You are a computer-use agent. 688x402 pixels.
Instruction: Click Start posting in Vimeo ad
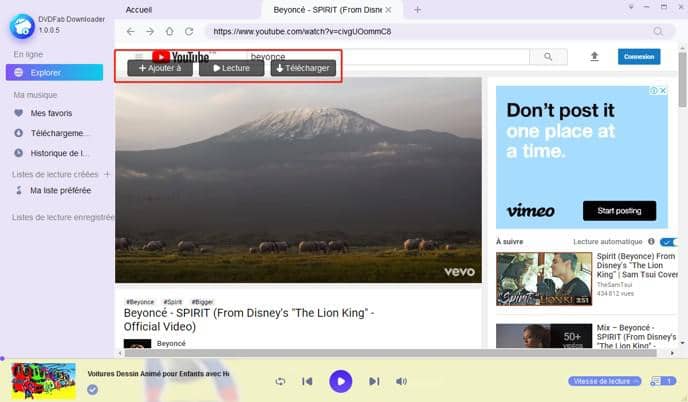point(619,211)
